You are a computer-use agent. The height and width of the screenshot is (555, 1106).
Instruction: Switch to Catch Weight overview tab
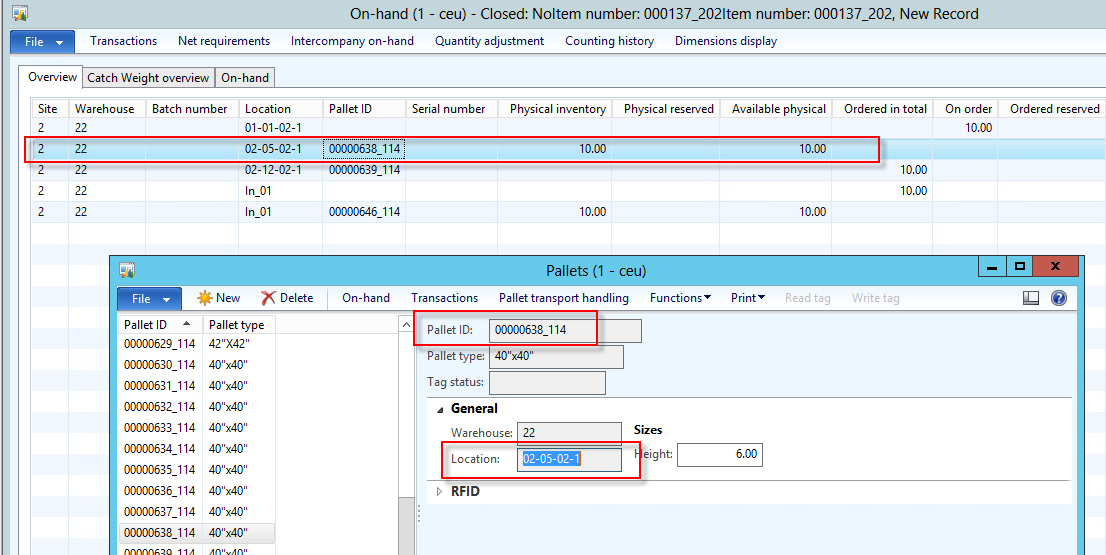(148, 78)
